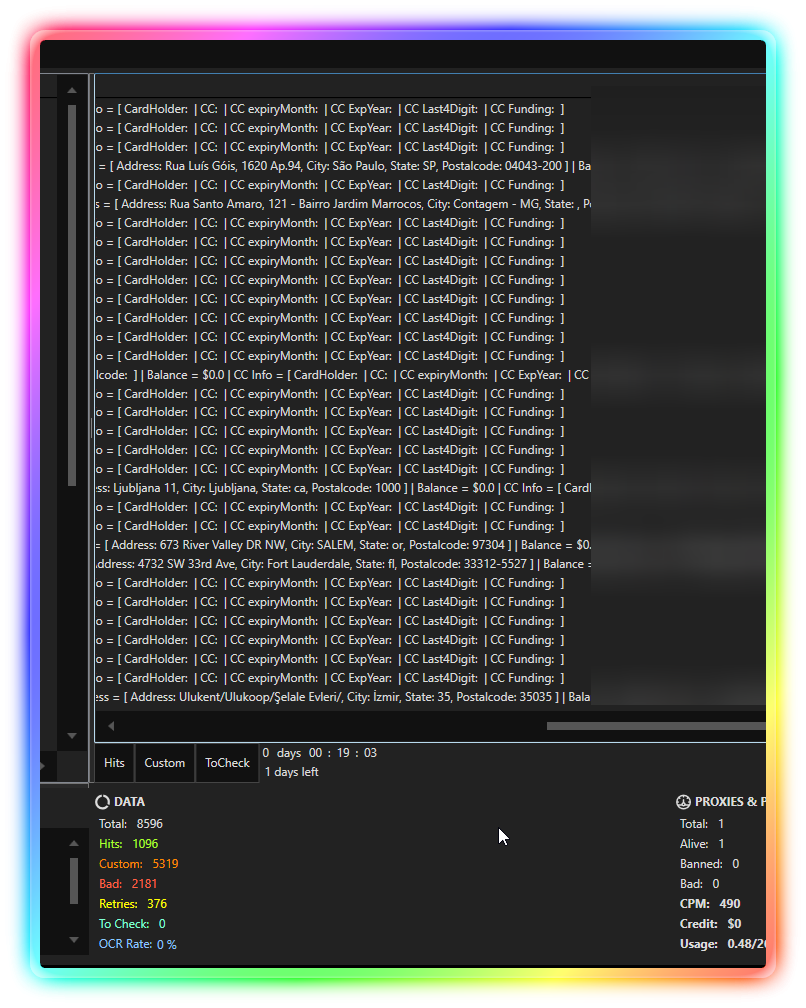Viewport: 806px width, 1008px height.
Task: Open the Custom tab
Action: [165, 763]
